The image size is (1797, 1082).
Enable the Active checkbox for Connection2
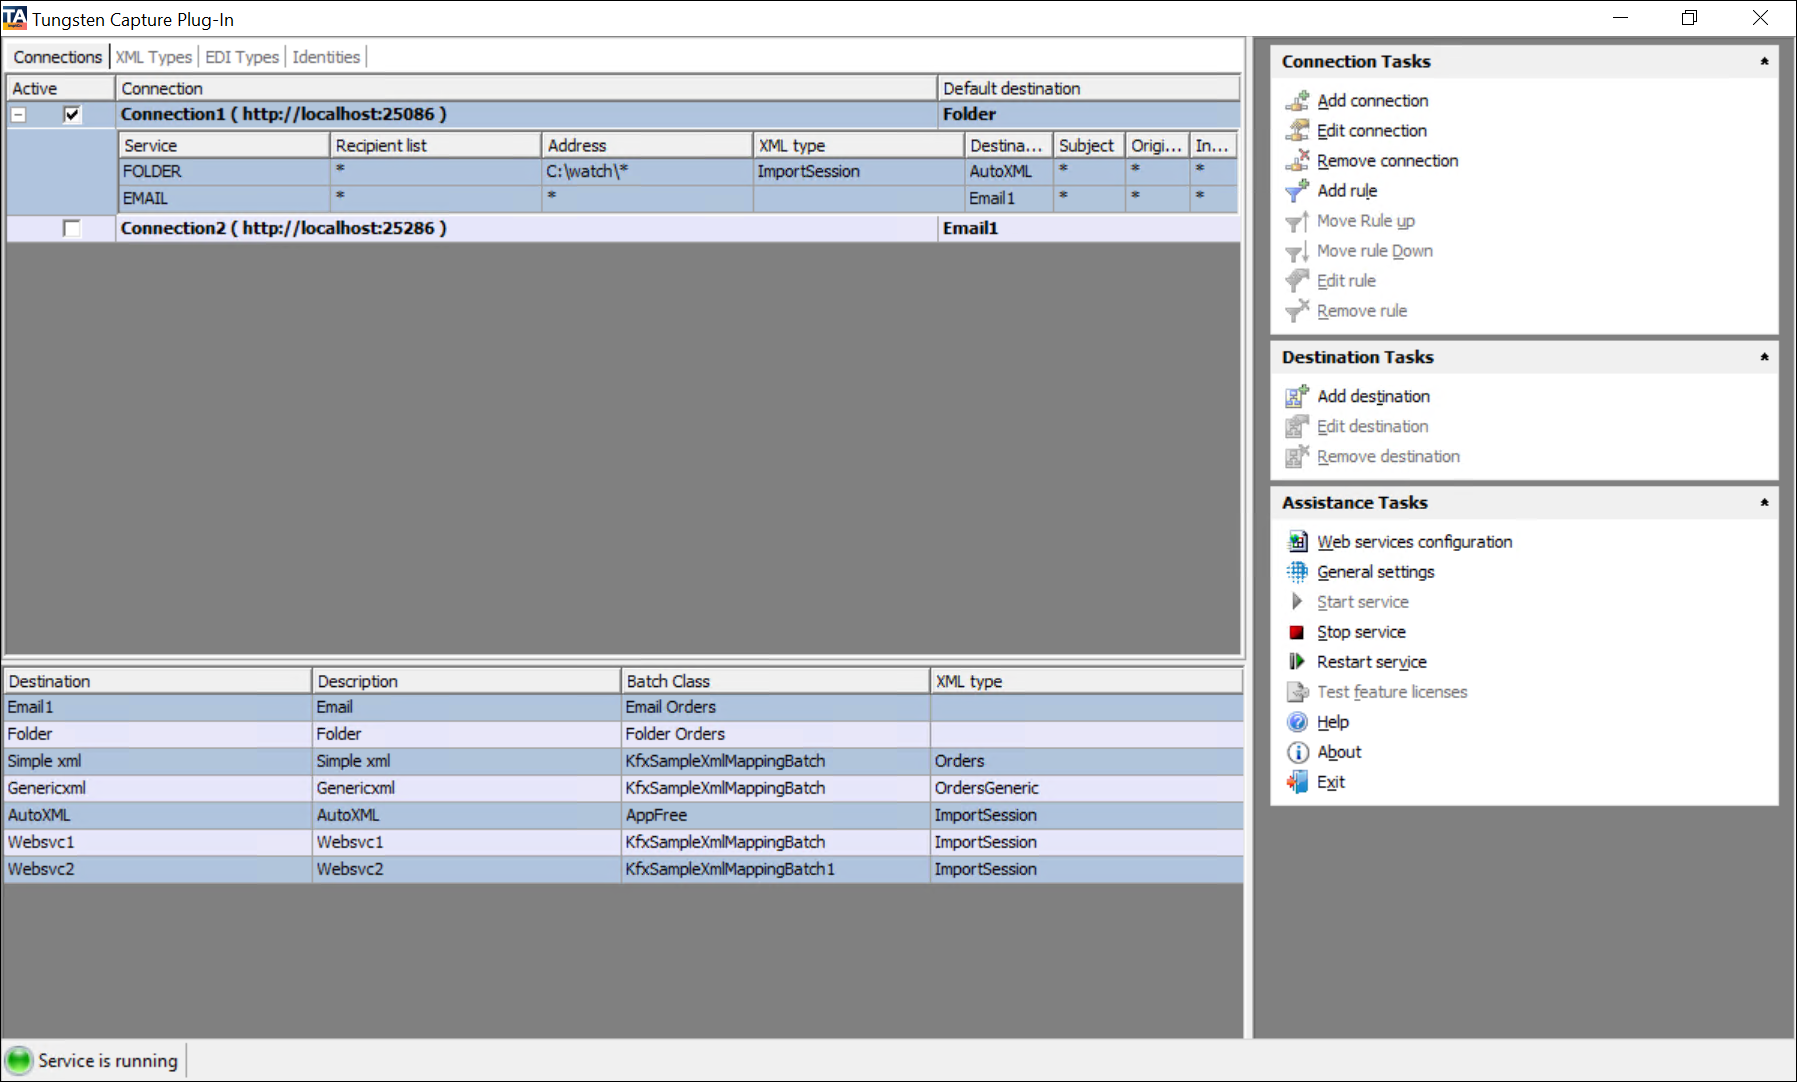pos(72,229)
